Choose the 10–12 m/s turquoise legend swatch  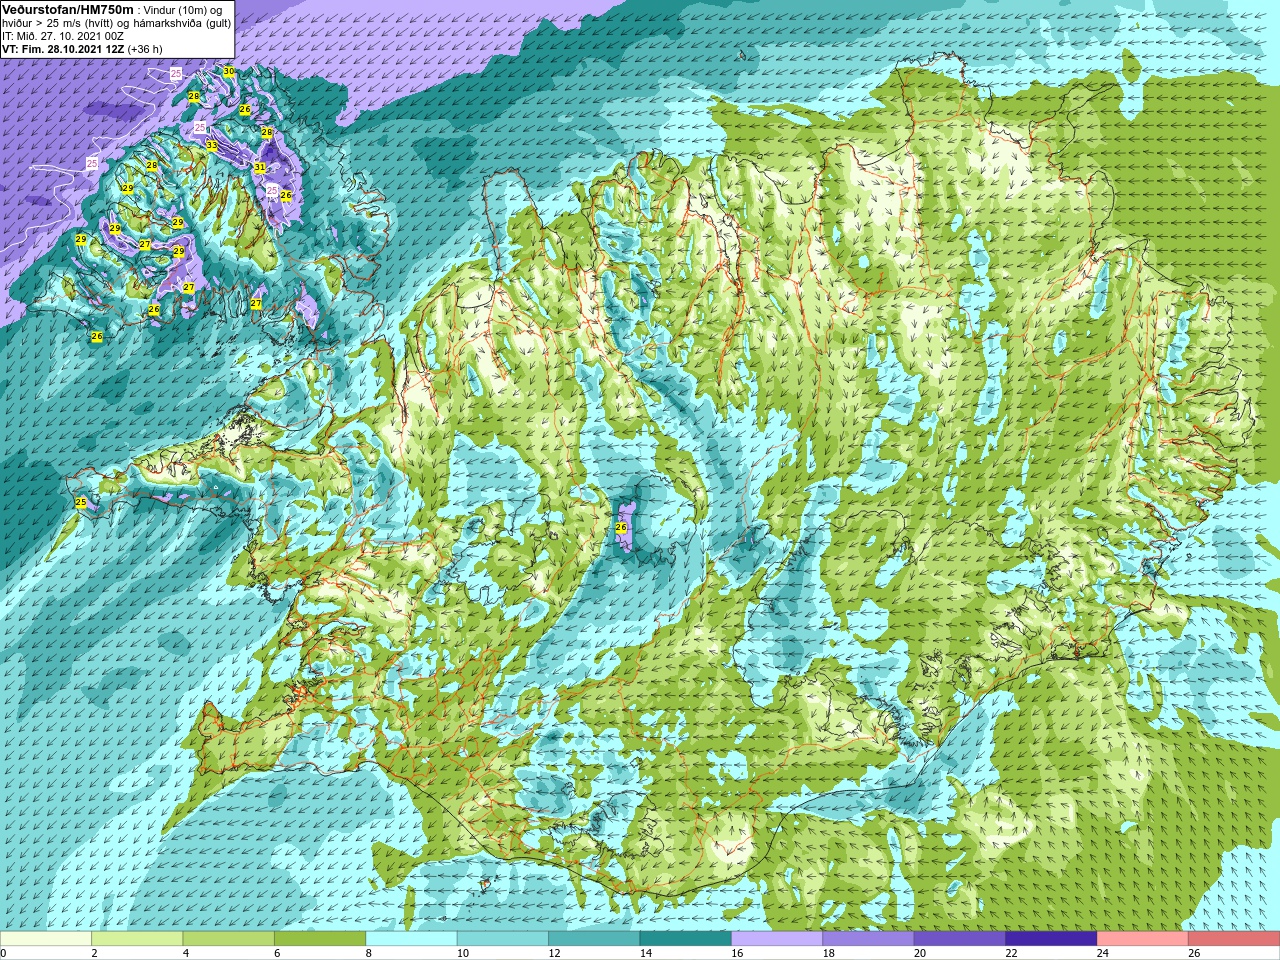(x=503, y=939)
